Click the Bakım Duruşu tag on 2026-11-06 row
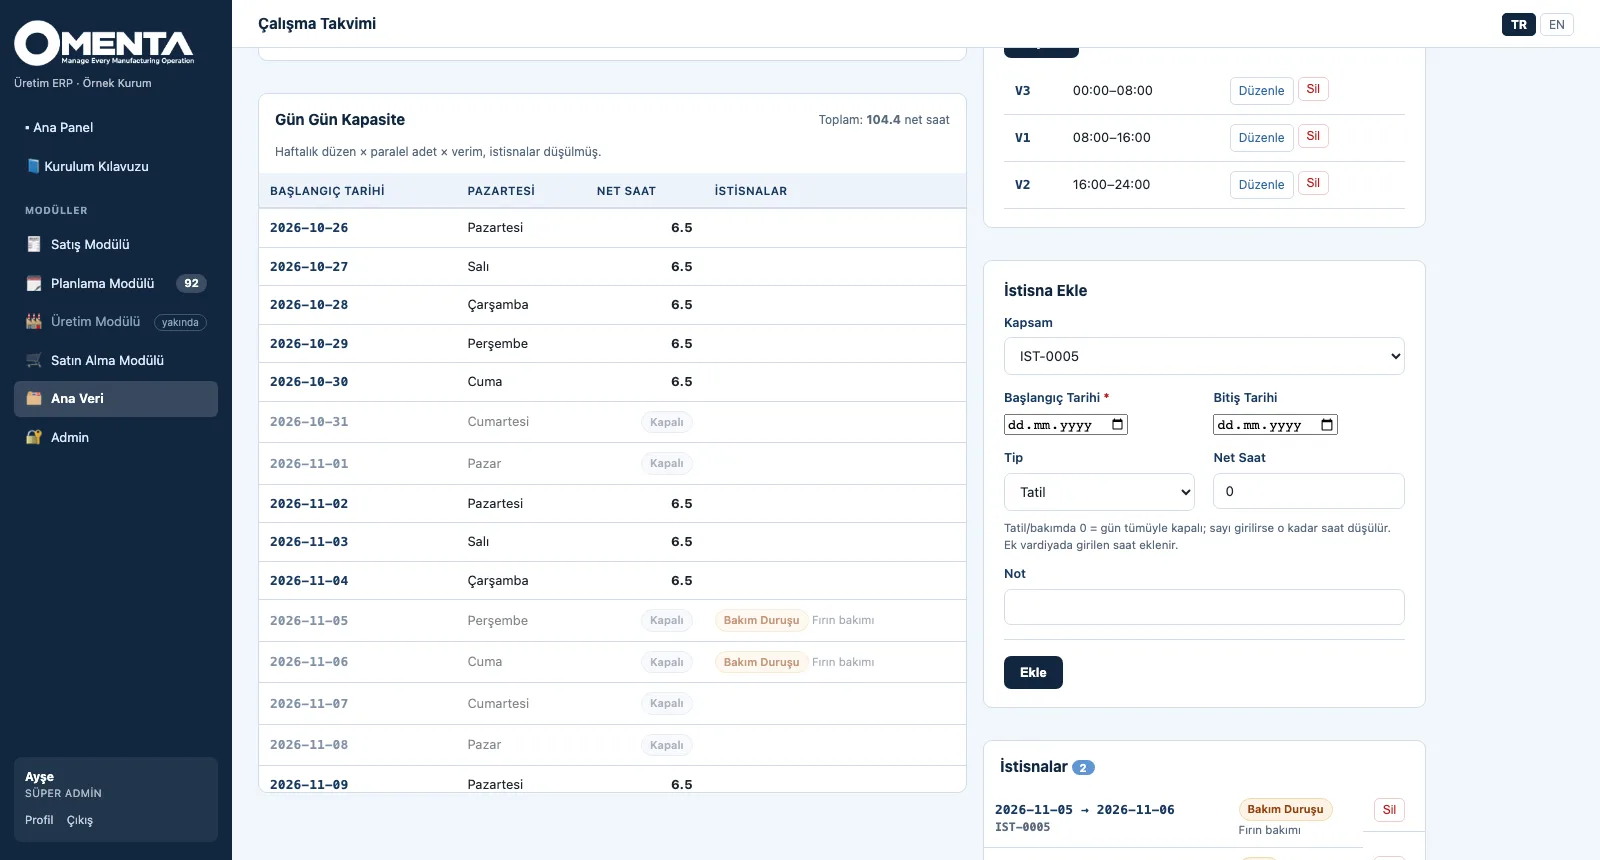Image resolution: width=1600 pixels, height=860 pixels. [762, 662]
